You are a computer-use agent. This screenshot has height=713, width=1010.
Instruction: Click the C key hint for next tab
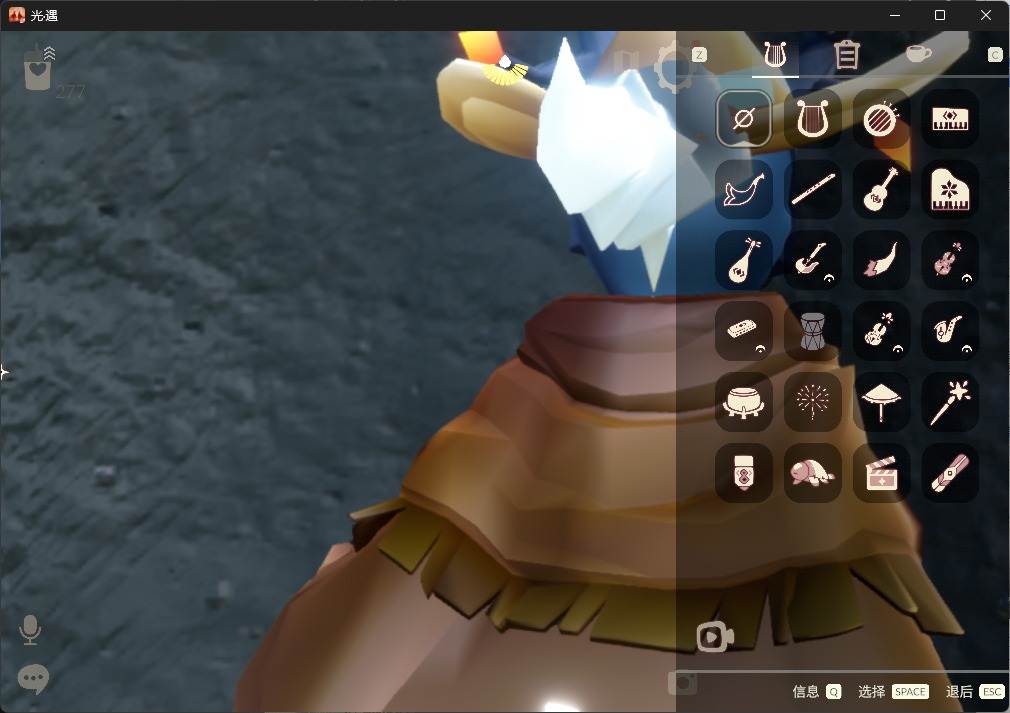click(995, 55)
